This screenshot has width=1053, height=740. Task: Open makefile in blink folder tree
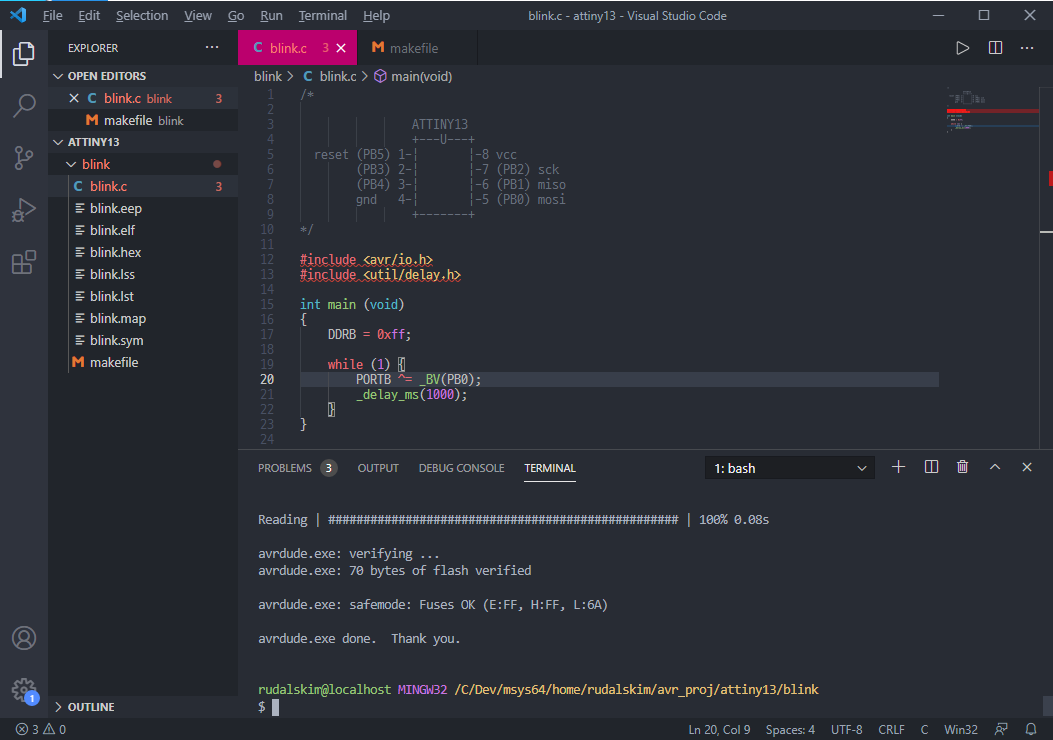coord(143,363)
